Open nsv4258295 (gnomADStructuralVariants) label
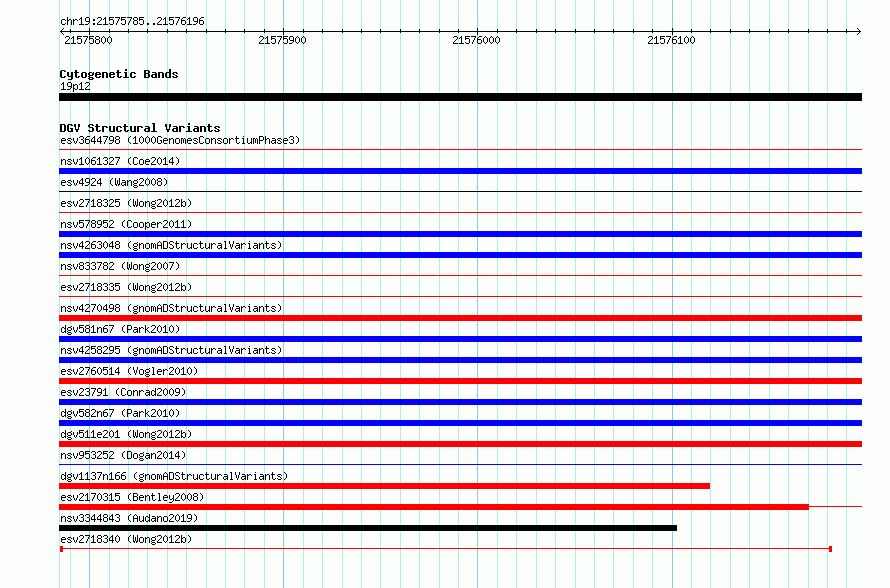The image size is (890, 588). [171, 350]
